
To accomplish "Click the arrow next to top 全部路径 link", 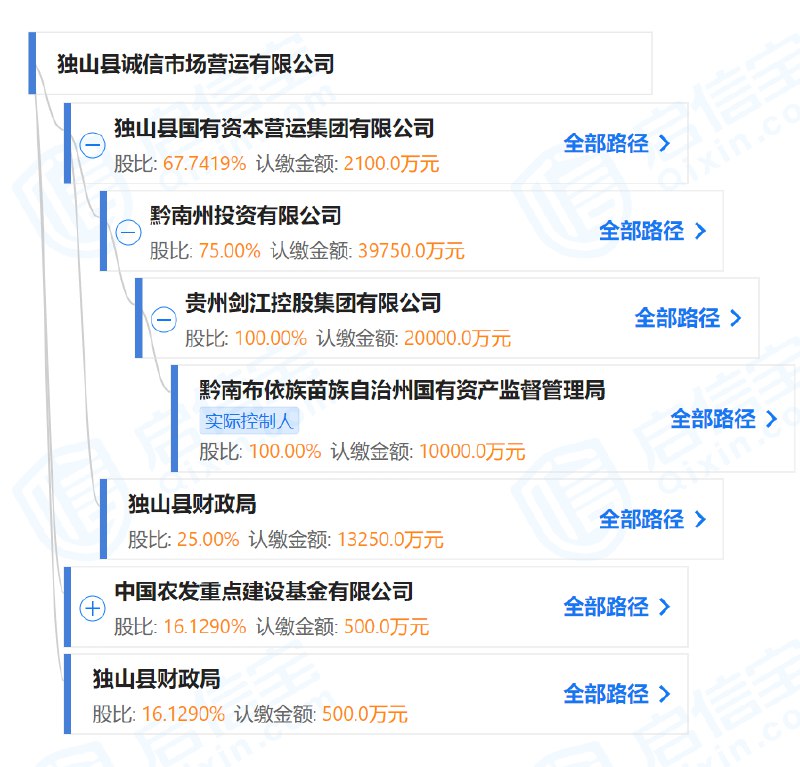I will coord(666,142).
